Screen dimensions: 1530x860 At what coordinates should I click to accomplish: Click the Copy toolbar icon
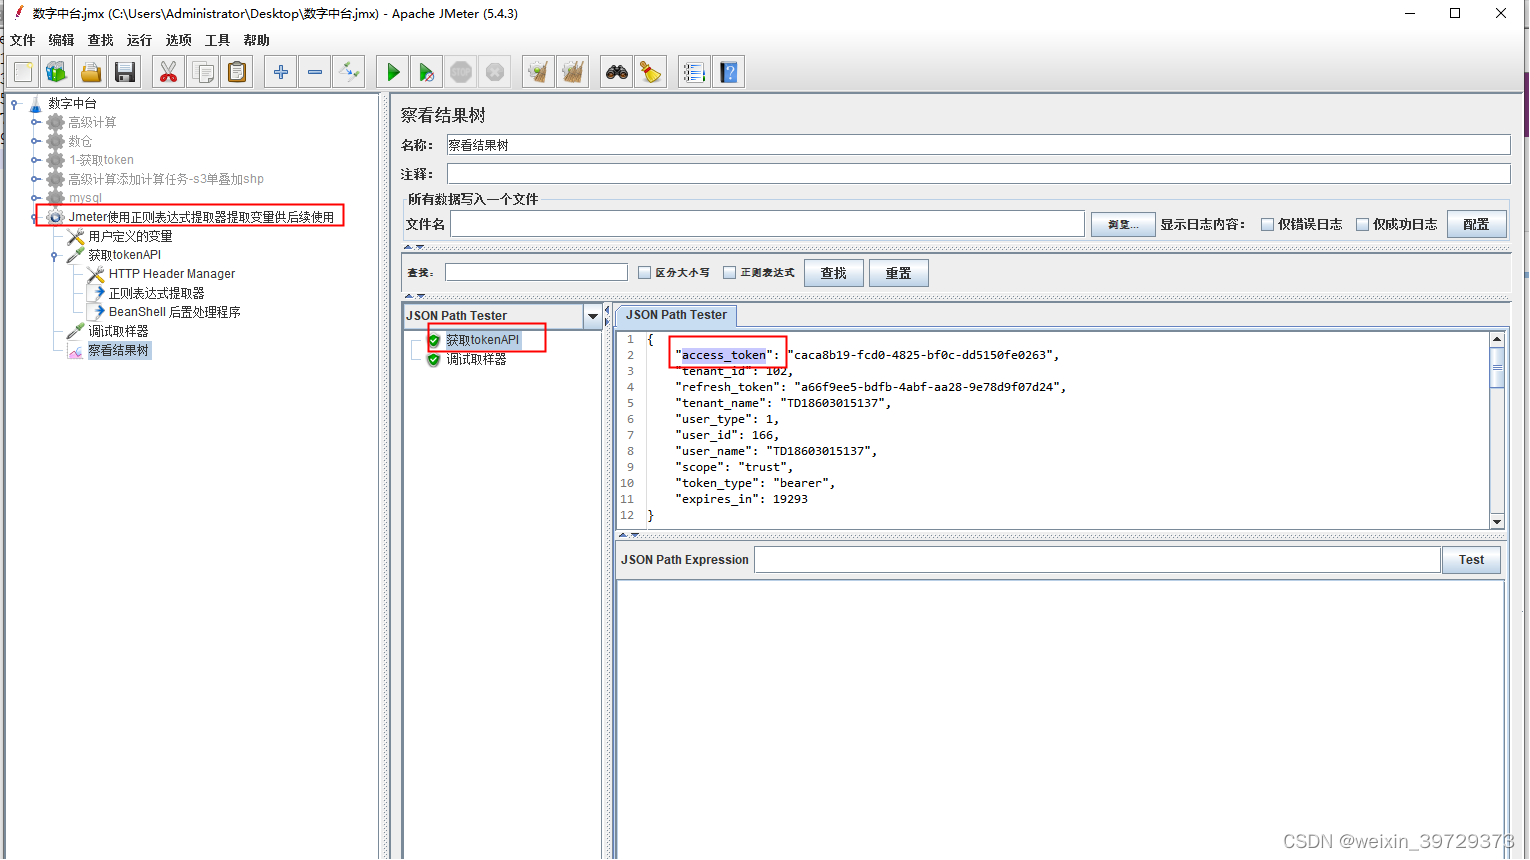click(x=203, y=72)
